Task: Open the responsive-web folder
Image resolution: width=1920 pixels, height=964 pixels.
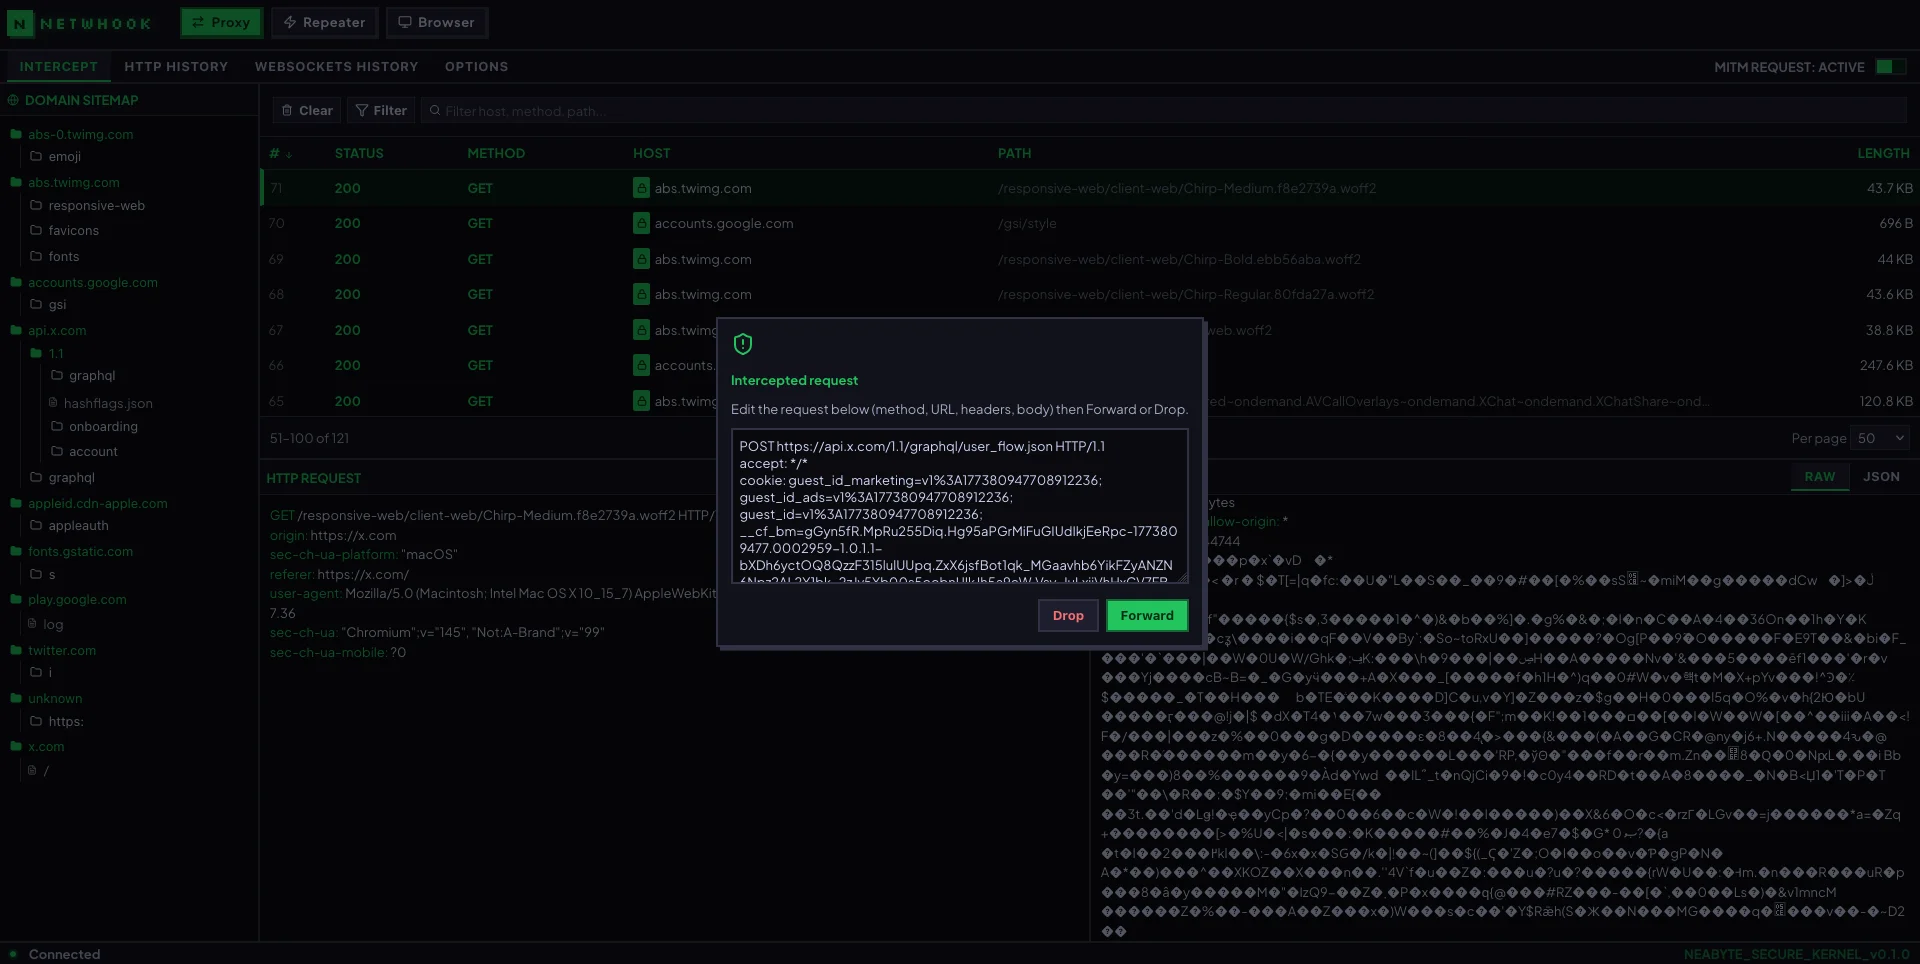Action: pyautogui.click(x=87, y=205)
